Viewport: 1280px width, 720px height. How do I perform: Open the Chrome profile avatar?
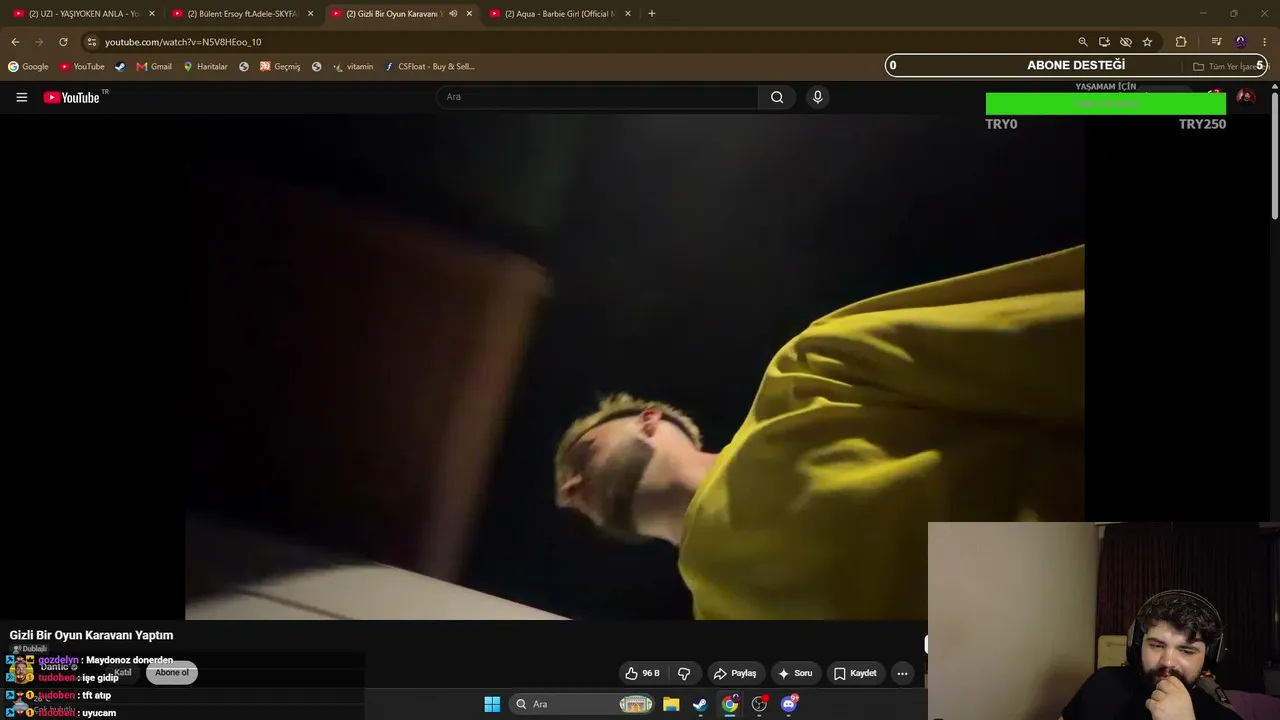[x=1241, y=42]
